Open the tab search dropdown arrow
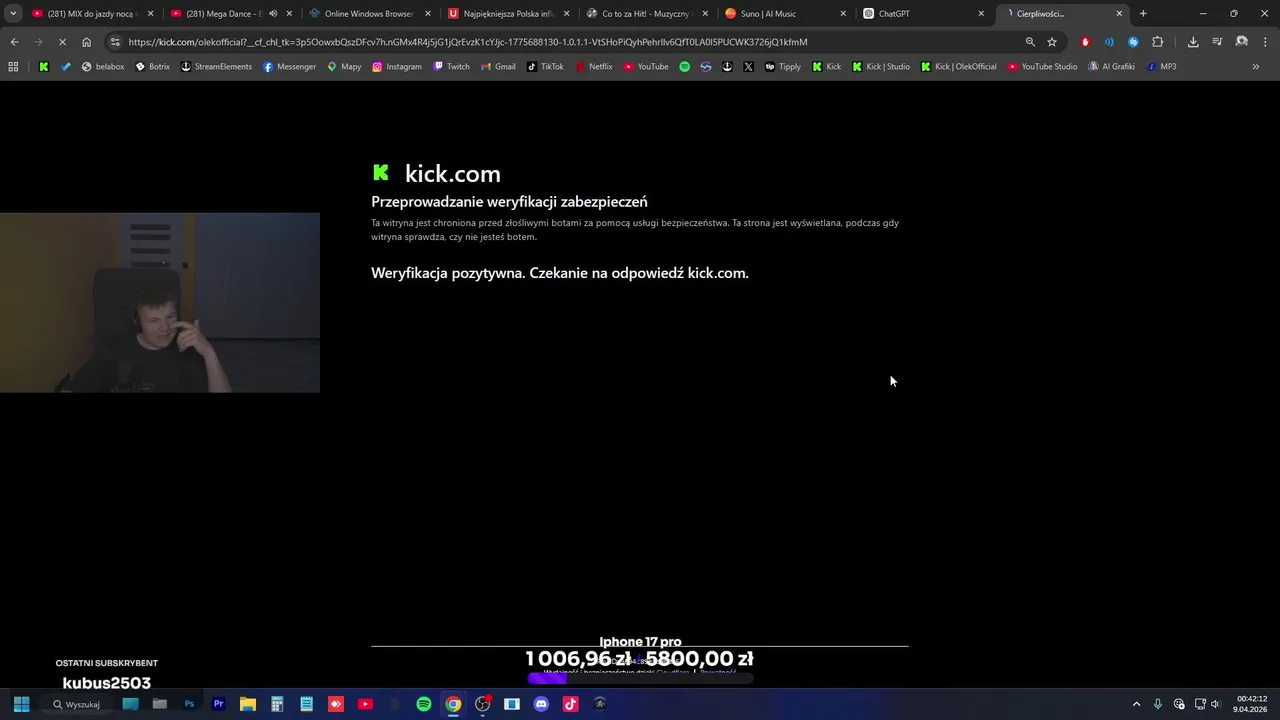The width and height of the screenshot is (1280, 720). pos(13,14)
